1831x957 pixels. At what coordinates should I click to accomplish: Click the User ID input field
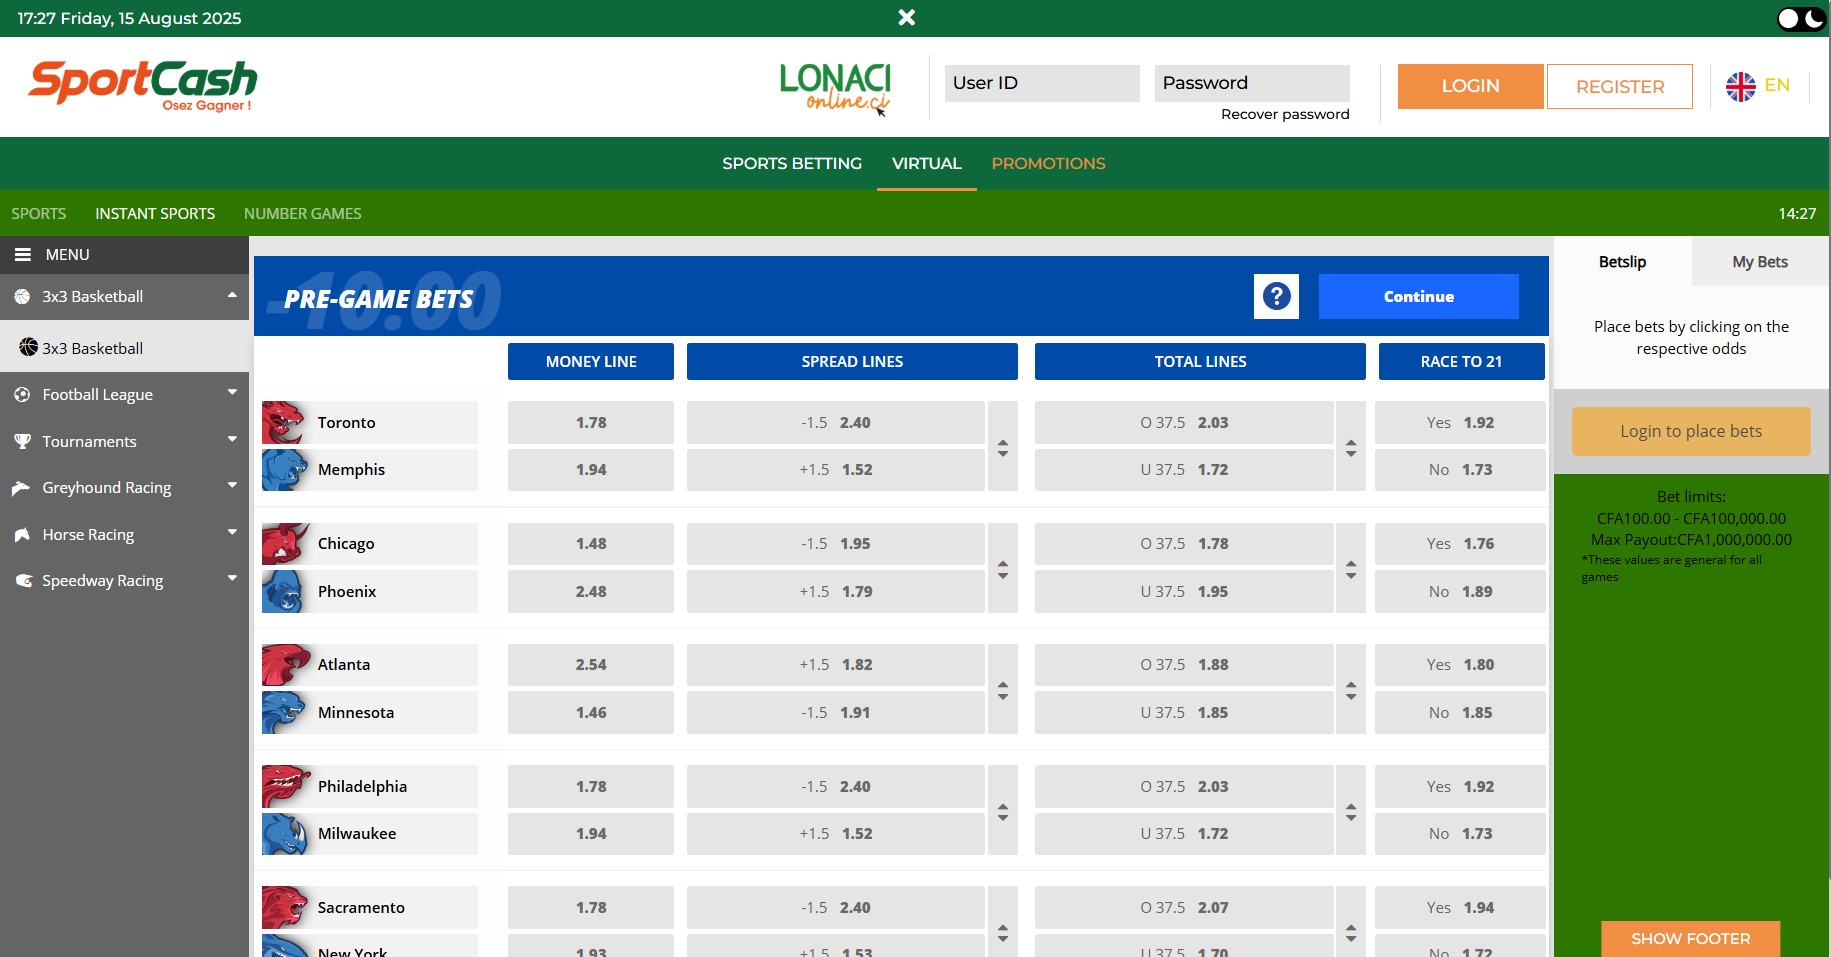coord(1041,83)
